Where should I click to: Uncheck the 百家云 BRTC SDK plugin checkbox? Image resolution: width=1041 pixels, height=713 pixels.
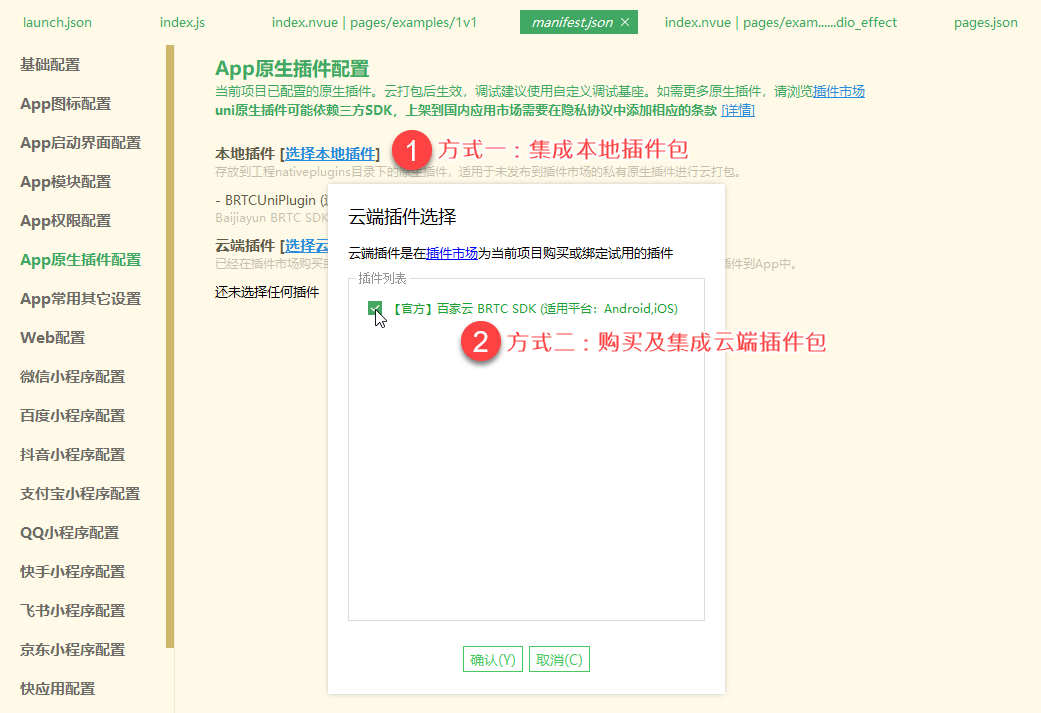376,309
